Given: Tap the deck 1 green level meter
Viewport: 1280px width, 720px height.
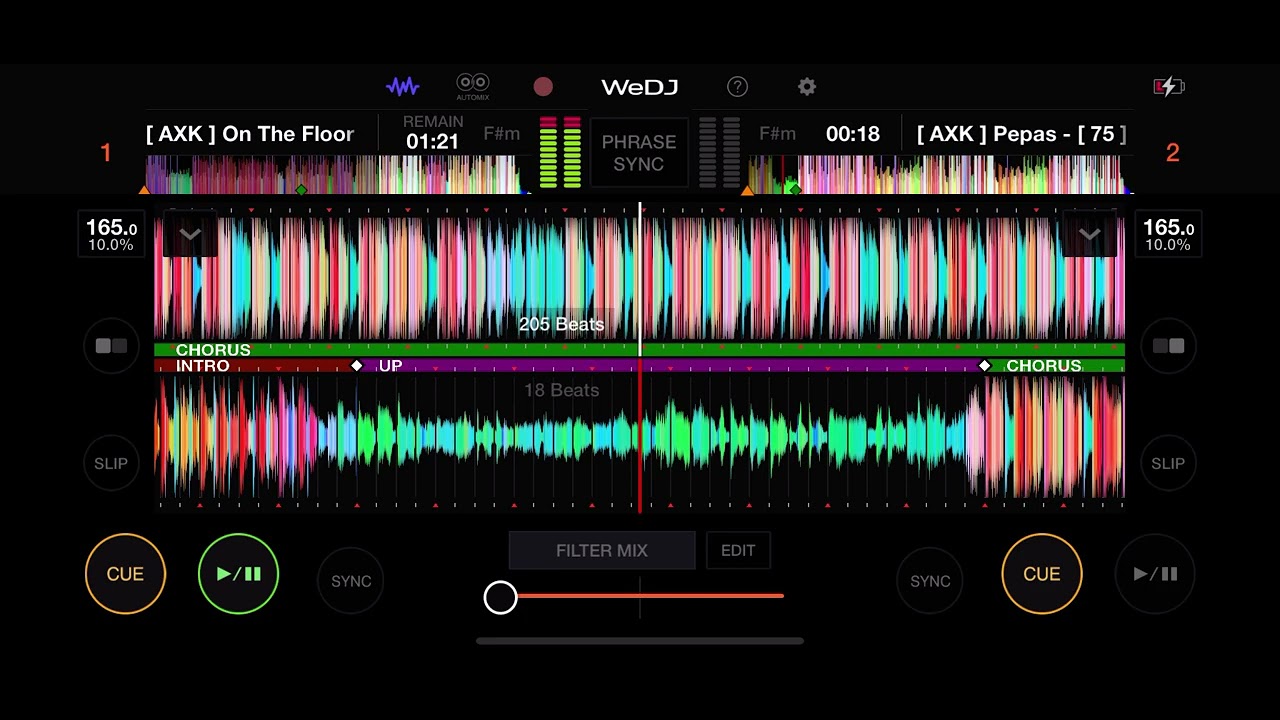Looking at the screenshot, I should point(560,153).
